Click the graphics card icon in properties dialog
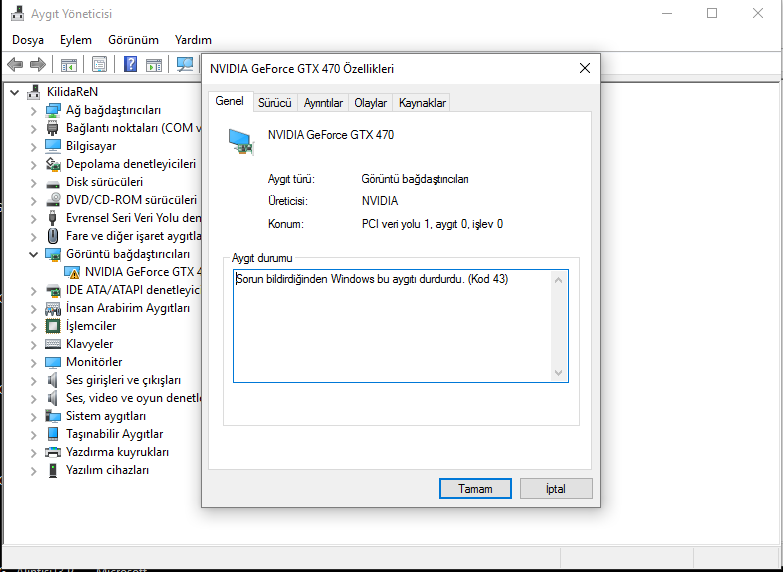 pos(242,142)
